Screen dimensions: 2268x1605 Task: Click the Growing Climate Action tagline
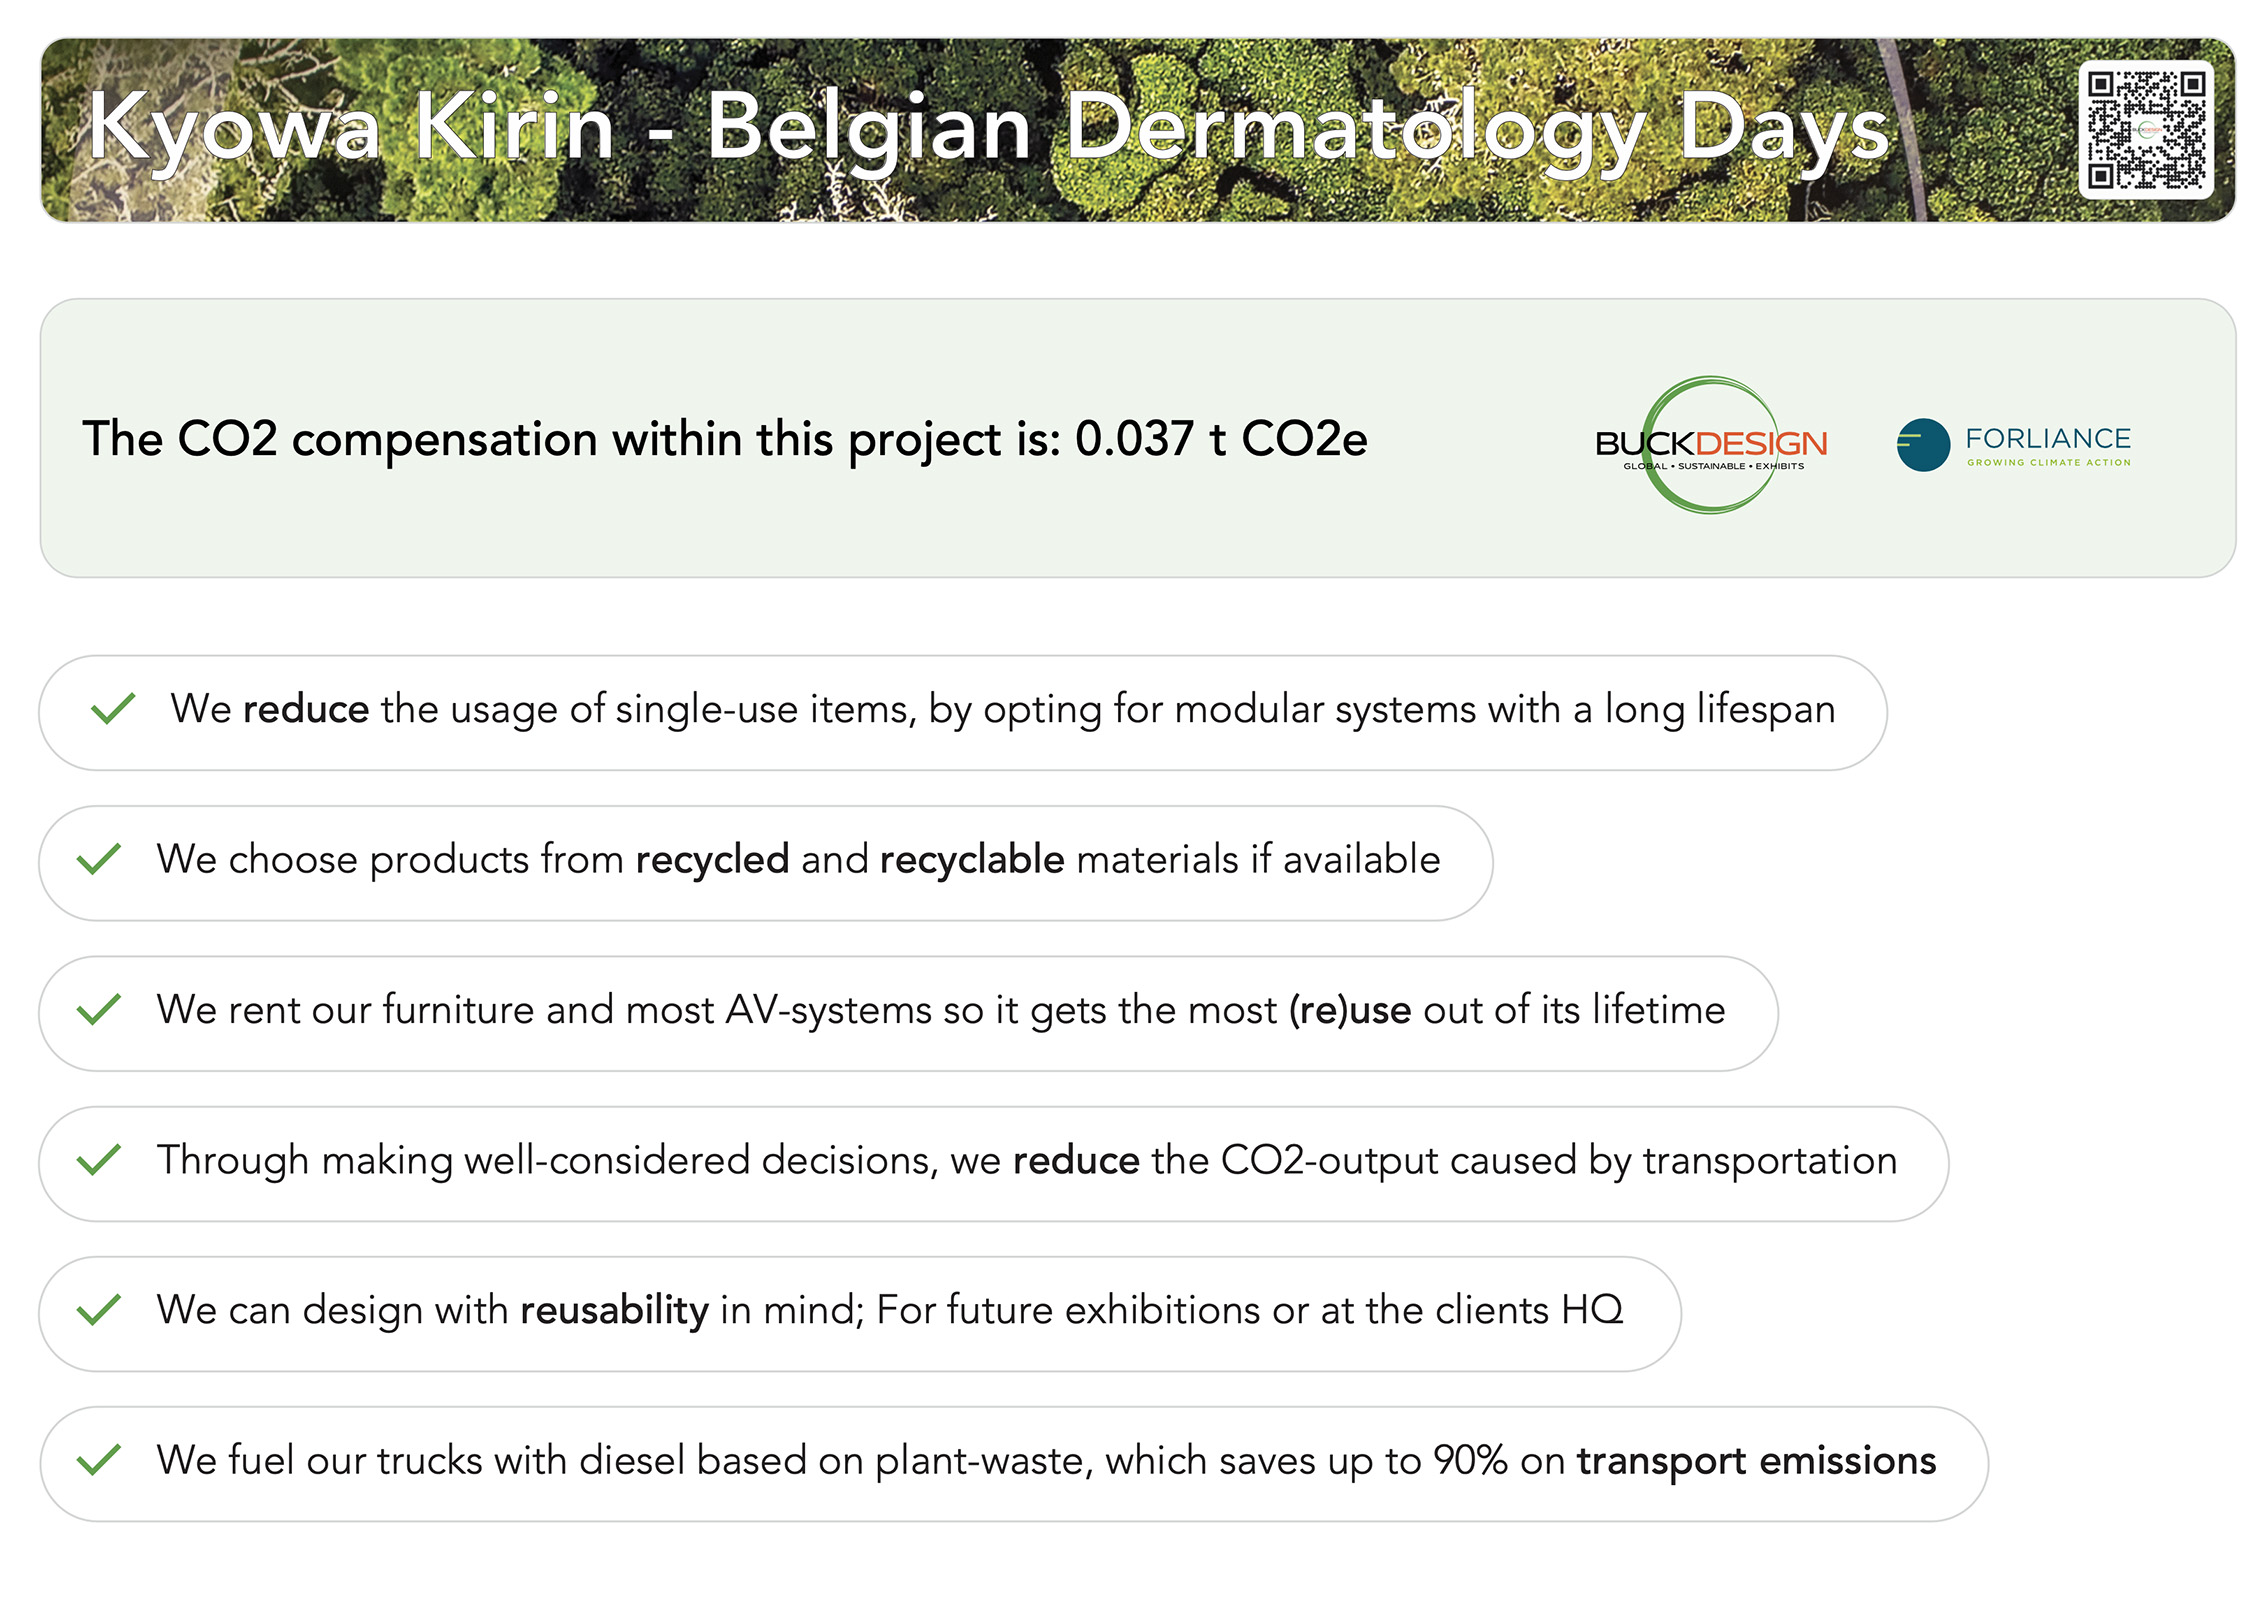(x=2048, y=463)
